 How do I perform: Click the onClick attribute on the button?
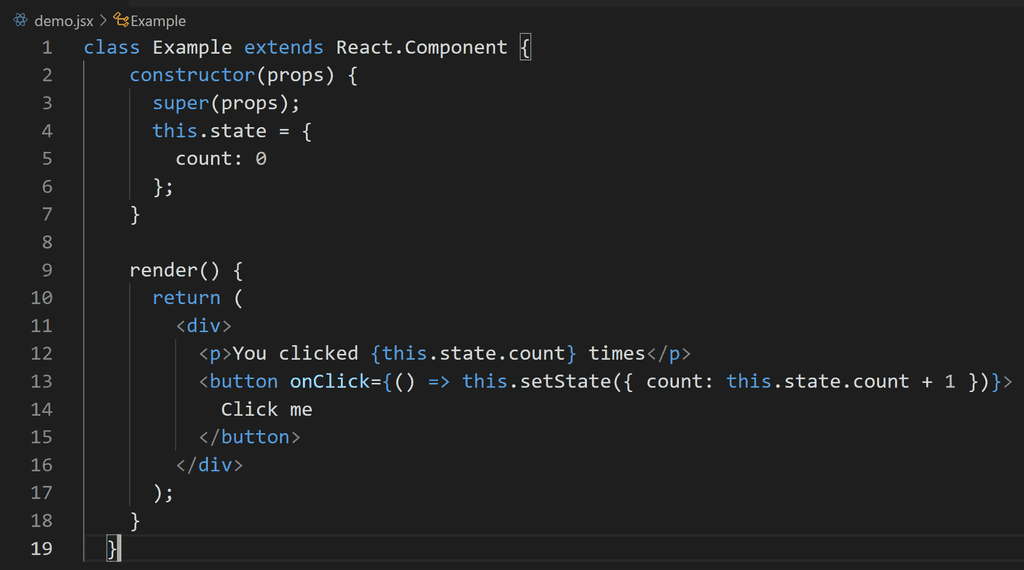point(323,381)
